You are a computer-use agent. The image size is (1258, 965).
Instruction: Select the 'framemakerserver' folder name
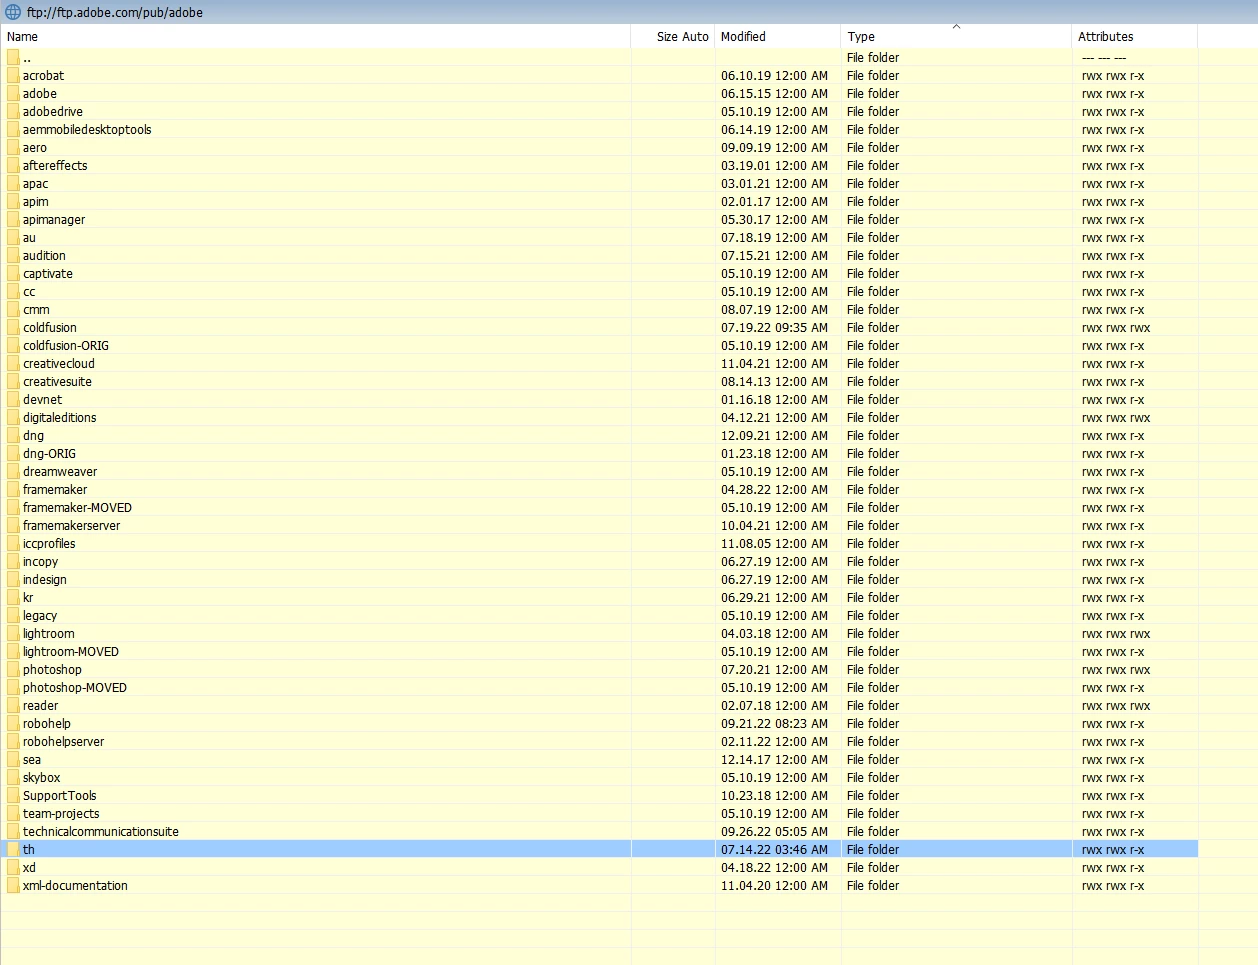click(x=71, y=525)
